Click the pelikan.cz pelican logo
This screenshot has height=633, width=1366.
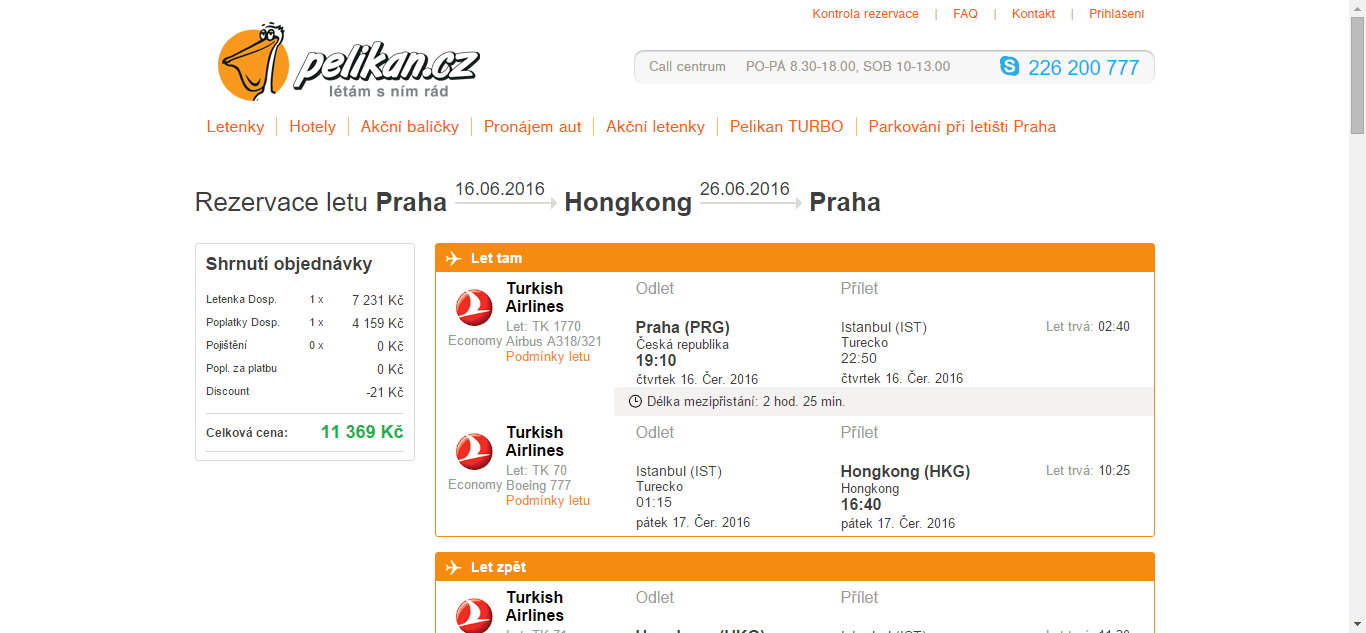[x=255, y=63]
